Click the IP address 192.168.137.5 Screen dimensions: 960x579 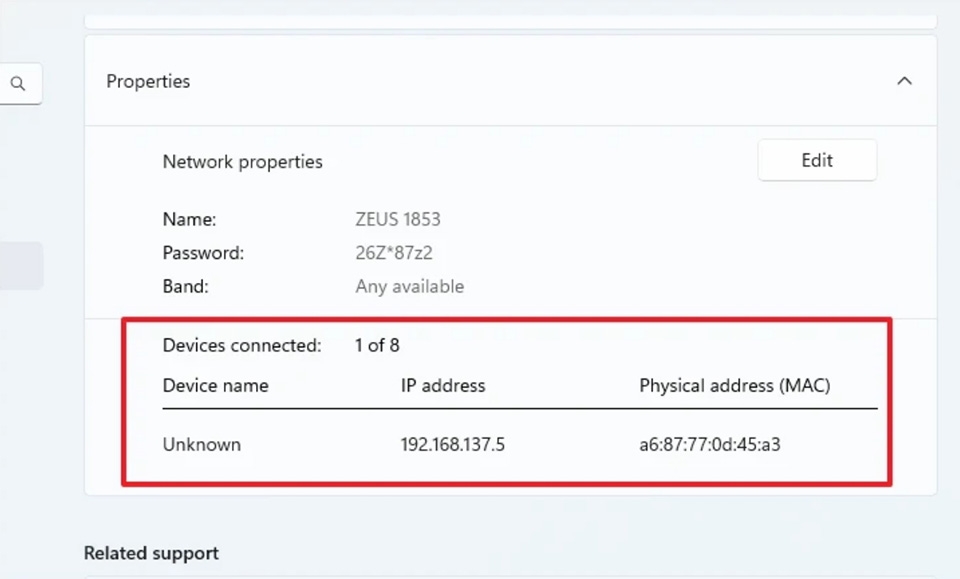tap(452, 444)
